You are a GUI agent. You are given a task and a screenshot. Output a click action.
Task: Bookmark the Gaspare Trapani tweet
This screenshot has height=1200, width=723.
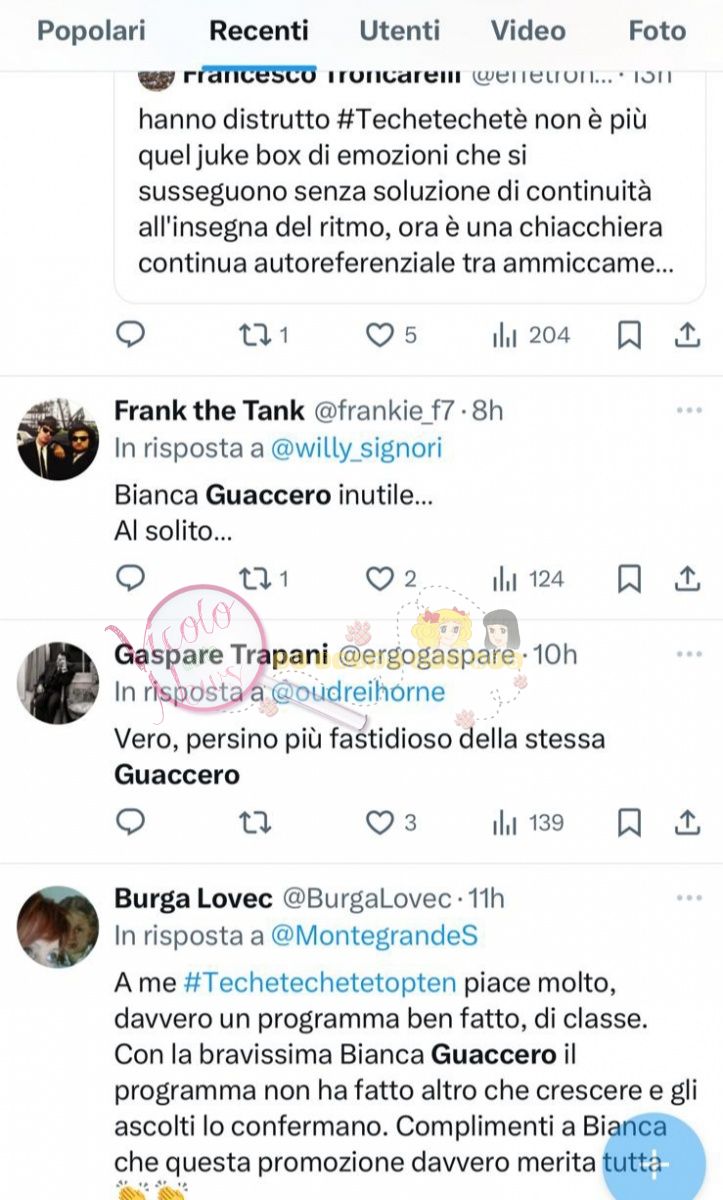pos(629,823)
